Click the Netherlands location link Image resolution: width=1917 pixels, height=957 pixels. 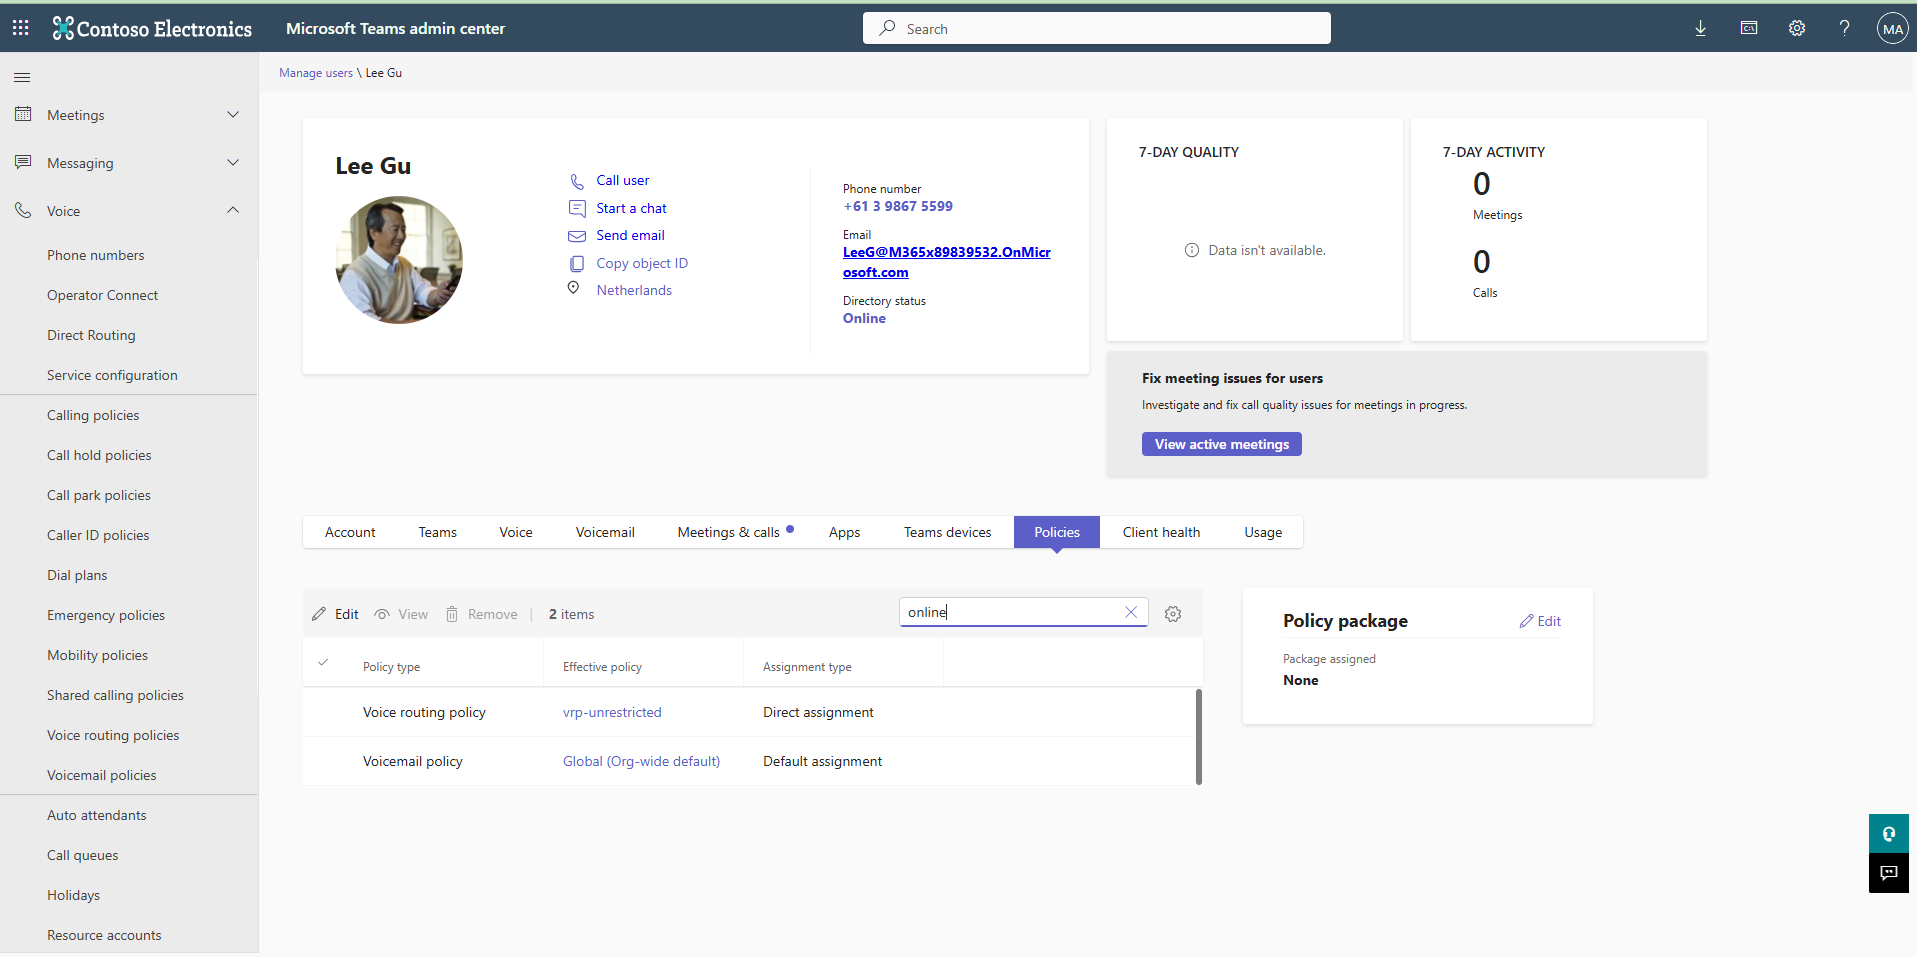(634, 290)
